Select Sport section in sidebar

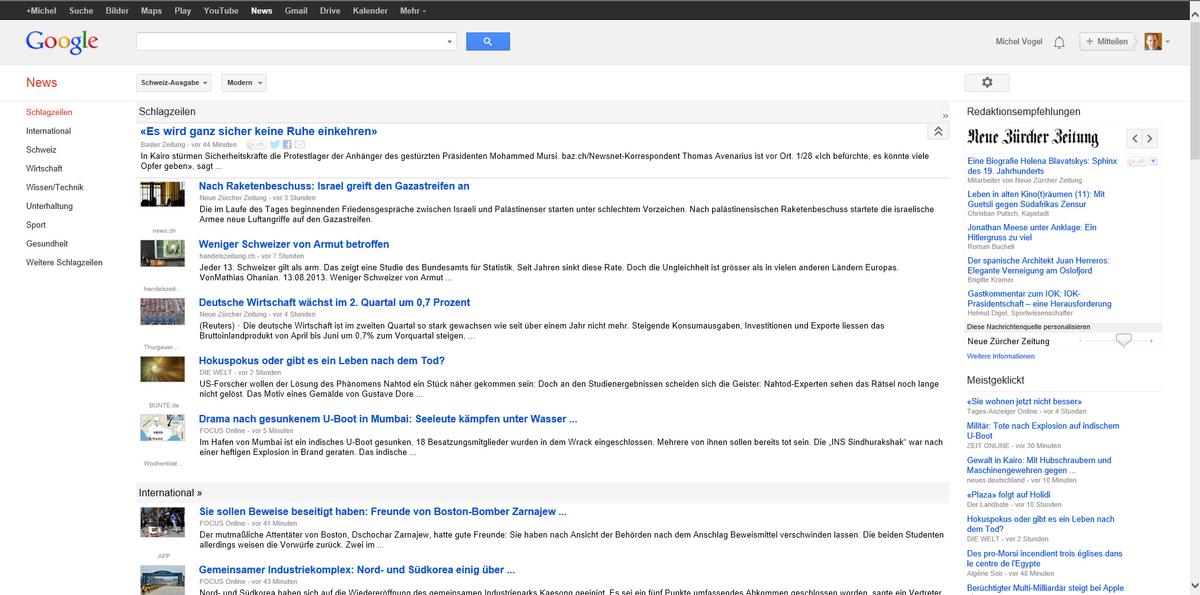36,225
